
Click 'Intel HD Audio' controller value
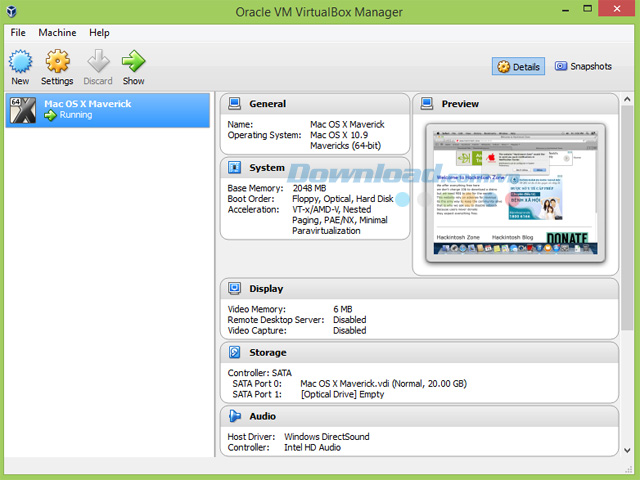[x=313, y=447]
